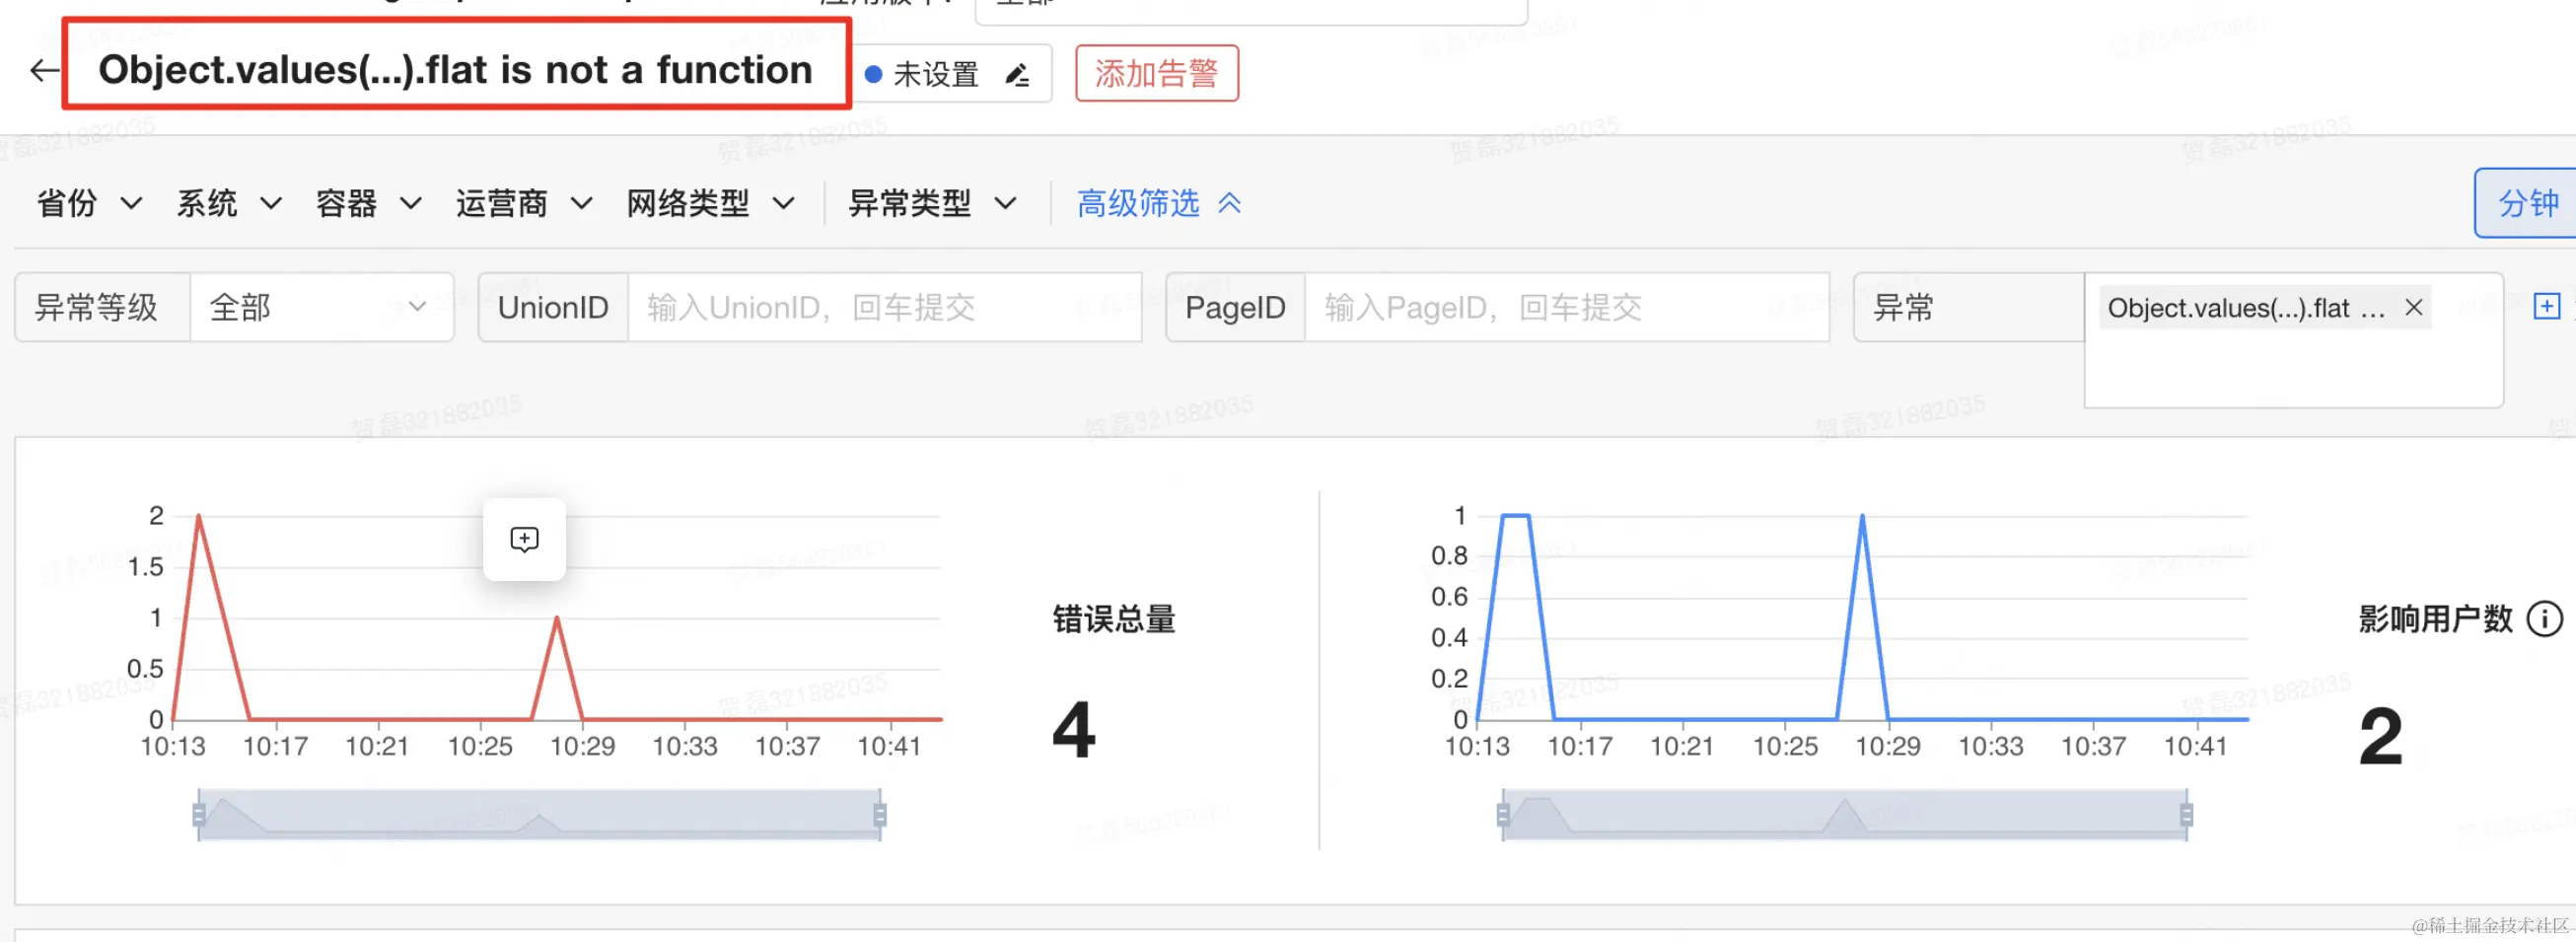This screenshot has height=942, width=2576.
Task: Open the 异常等级 全部 select box
Action: [321, 307]
